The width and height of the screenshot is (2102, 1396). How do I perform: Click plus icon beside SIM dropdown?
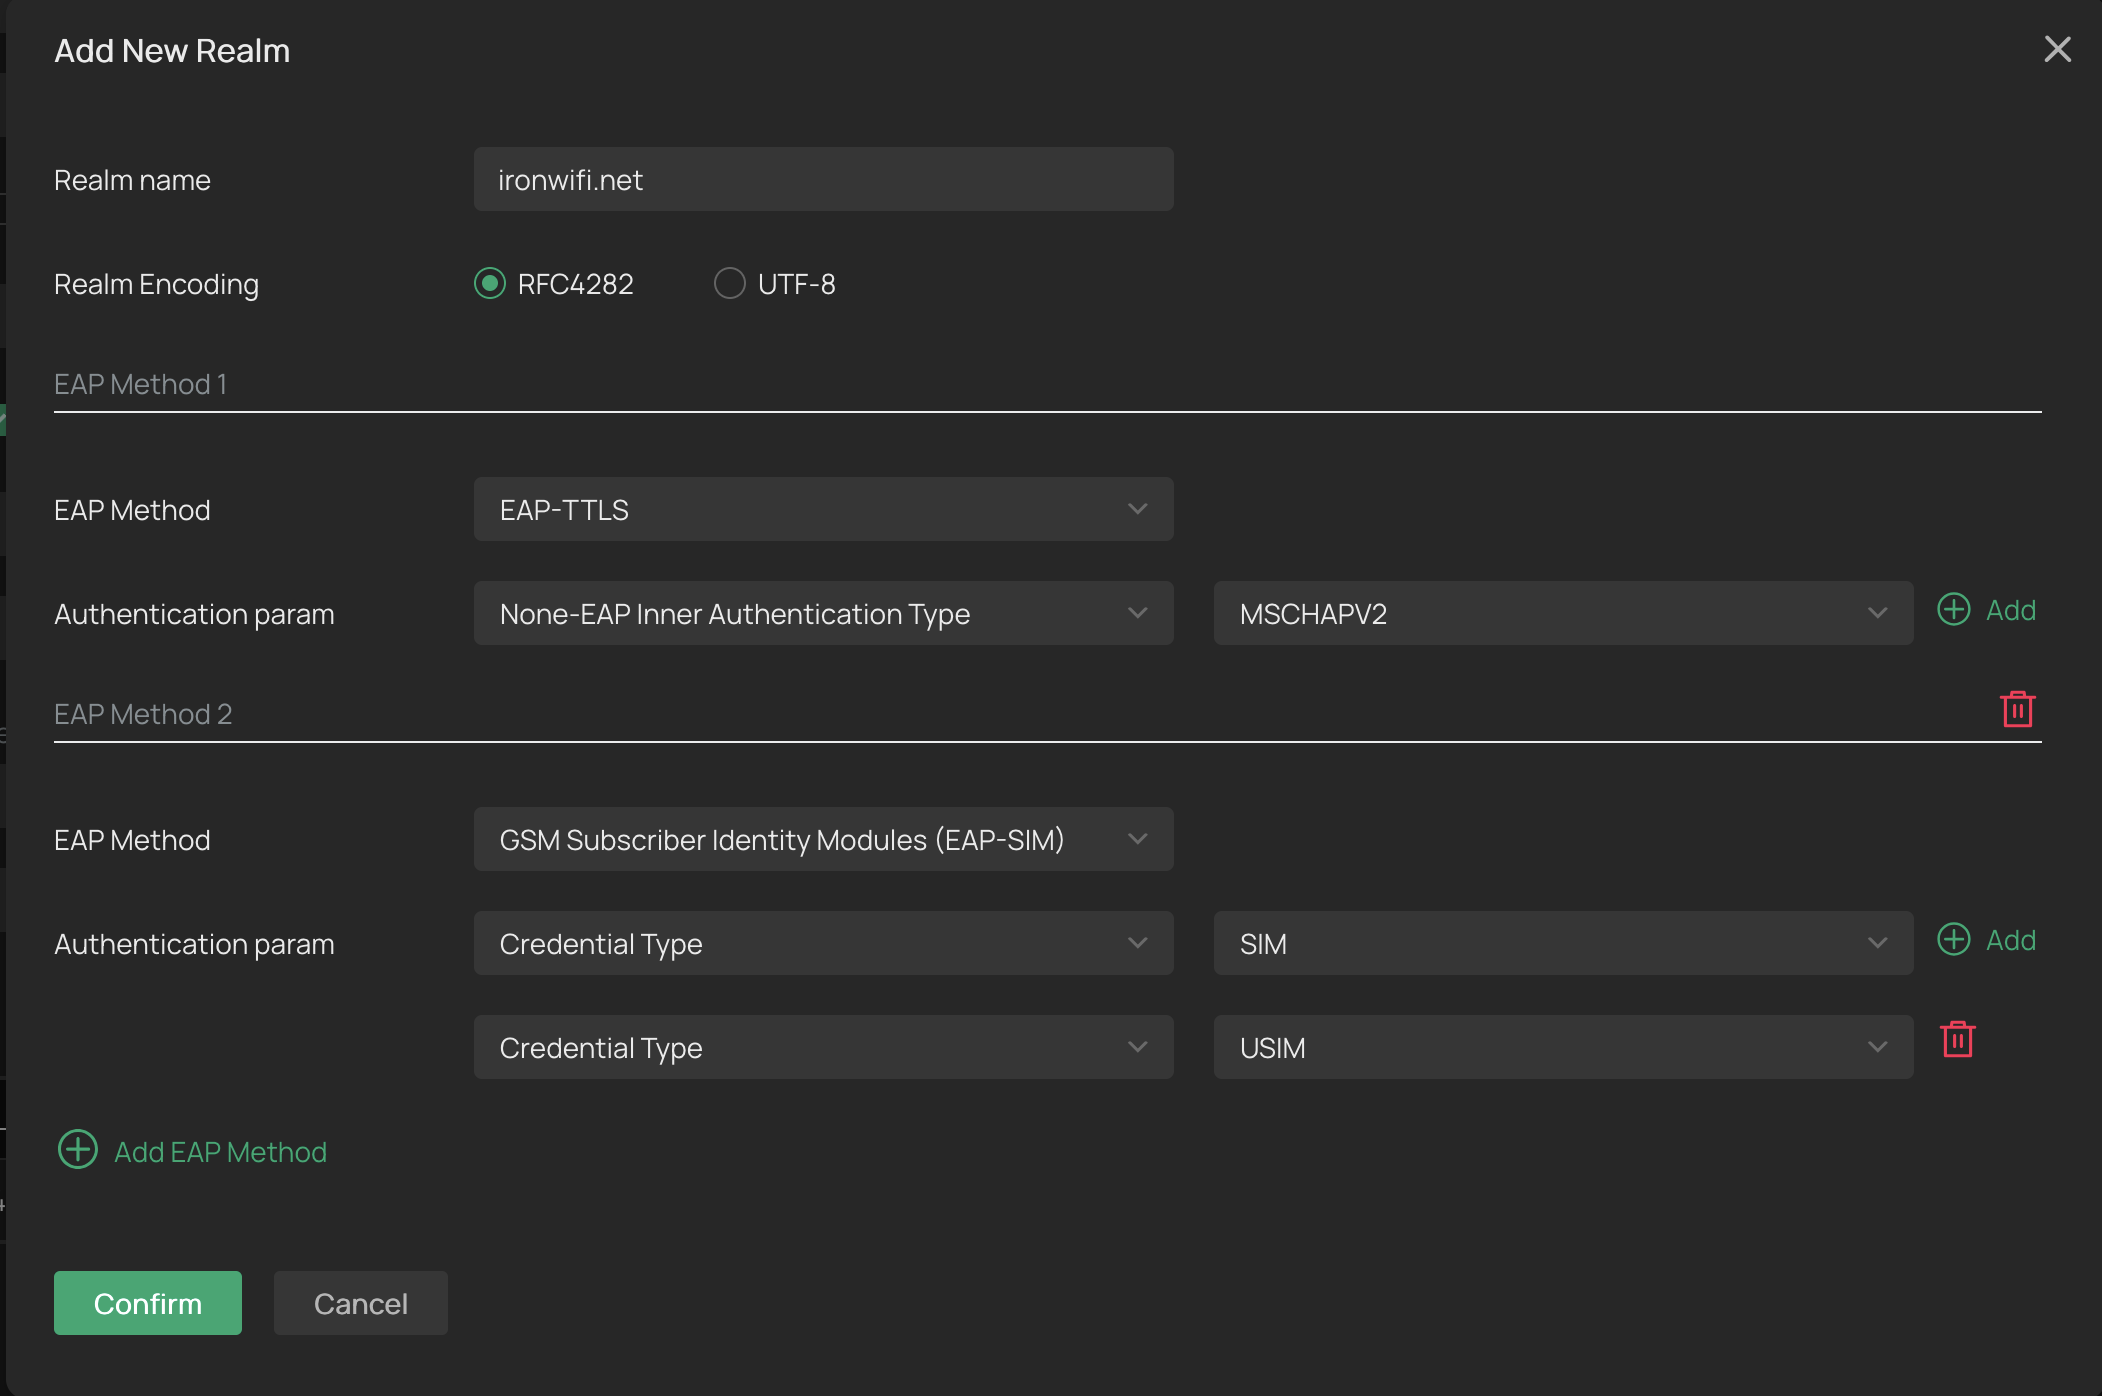pos(1953,940)
